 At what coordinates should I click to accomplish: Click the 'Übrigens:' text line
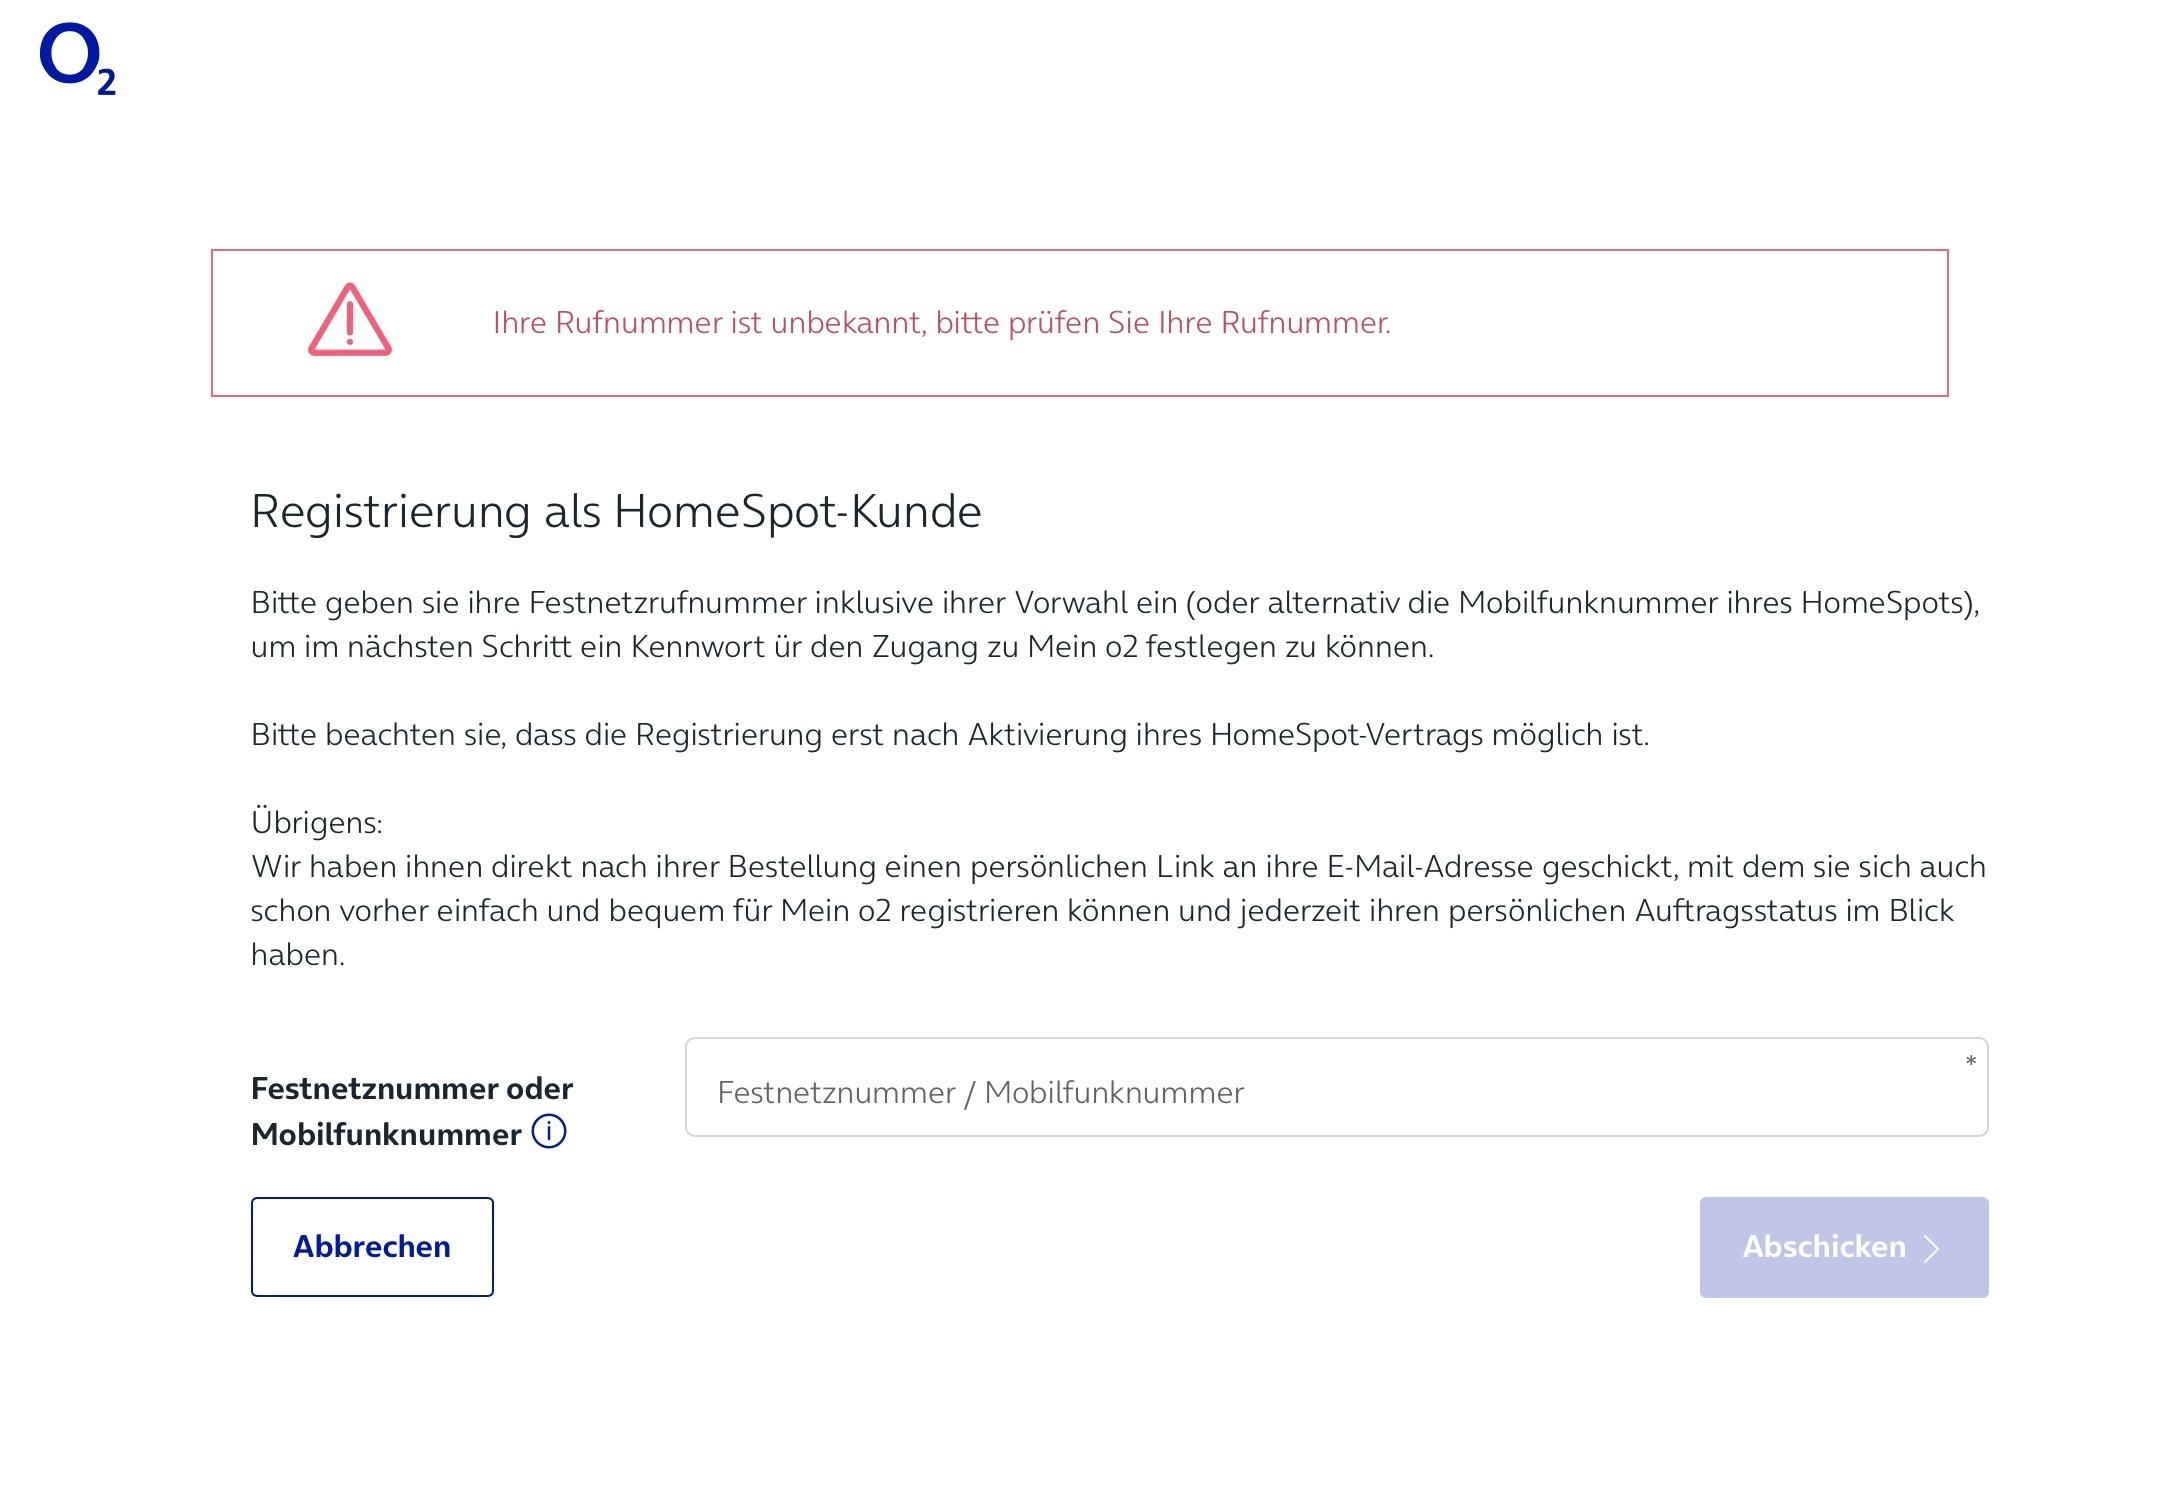click(317, 822)
